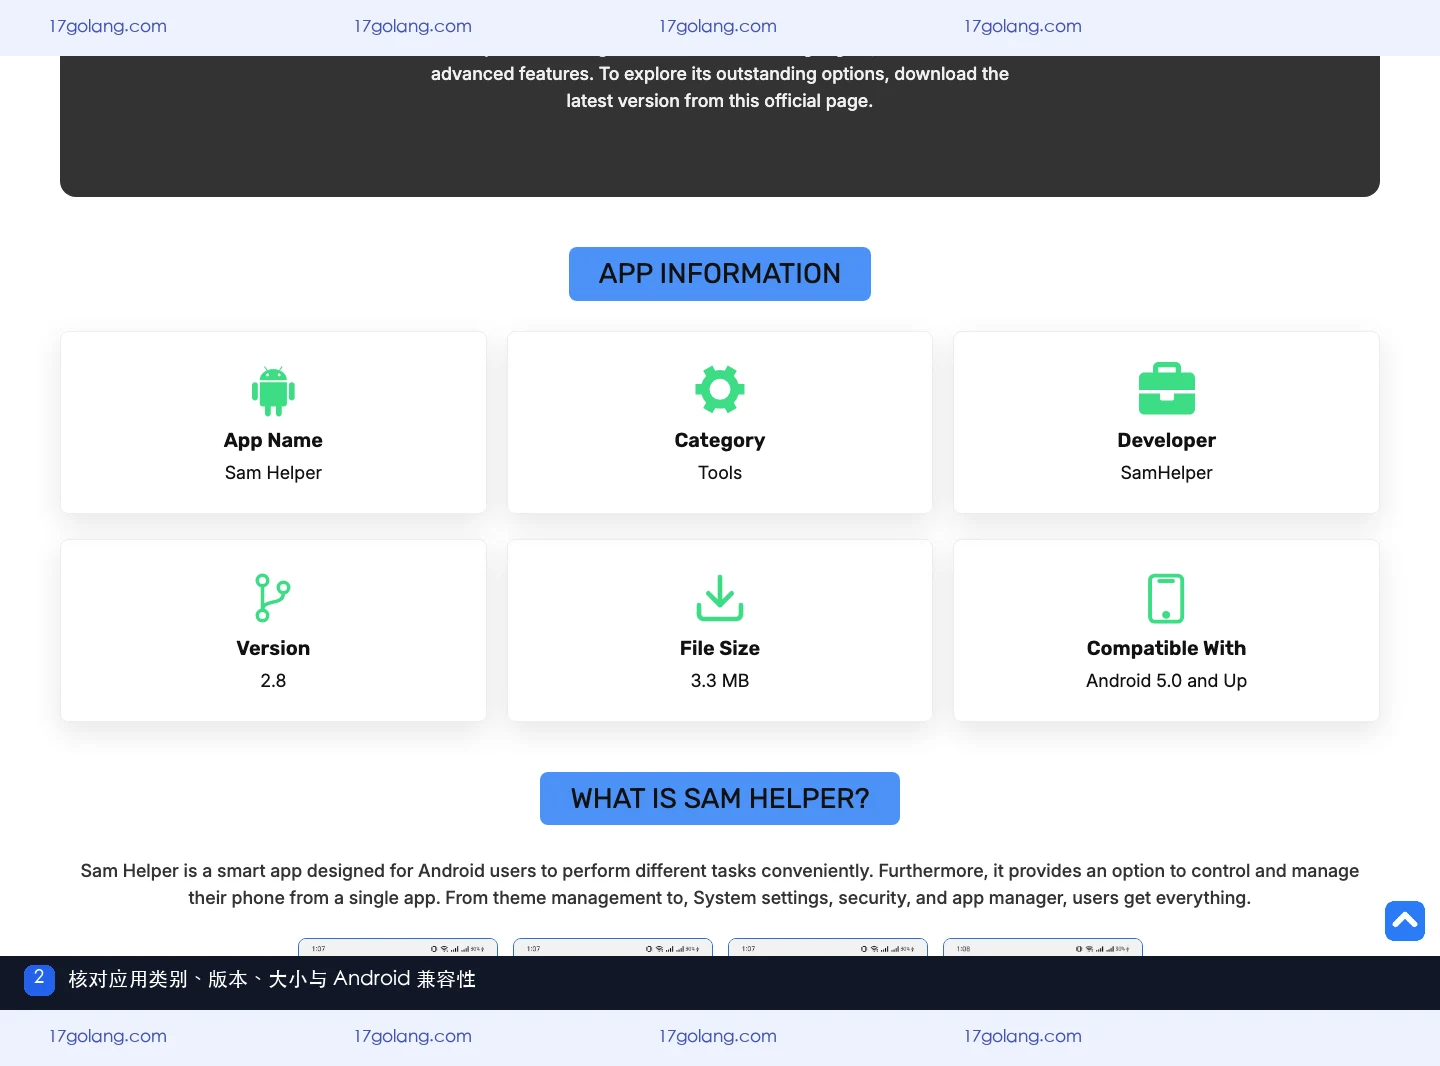Click the Version branch icon
Viewport: 1440px width, 1066px height.
click(272, 598)
